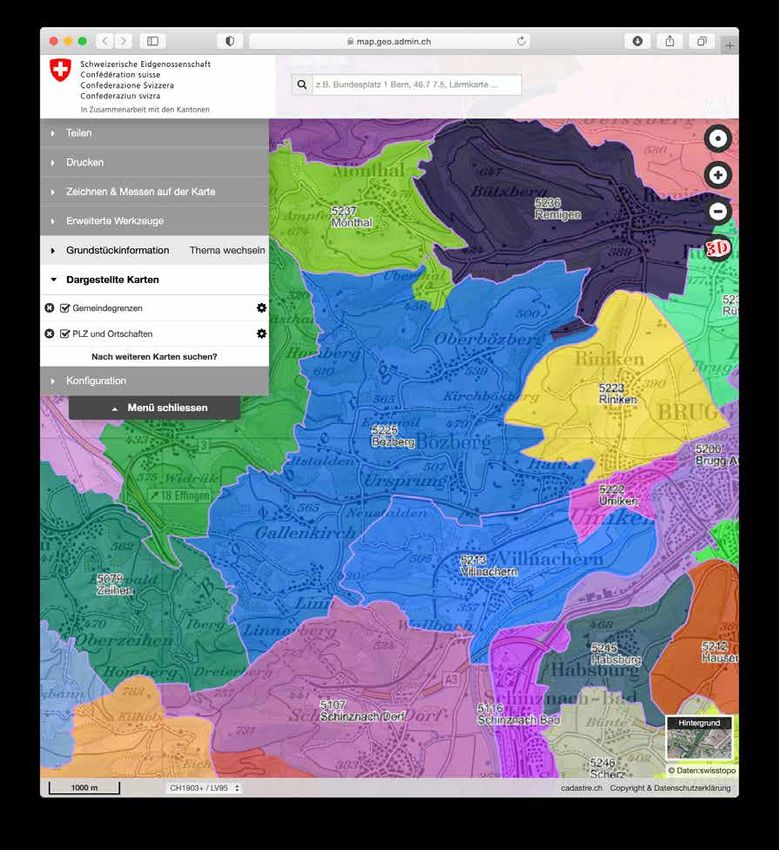This screenshot has width=779, height=850.
Task: Click the Thema wechseln link
Action: [227, 250]
